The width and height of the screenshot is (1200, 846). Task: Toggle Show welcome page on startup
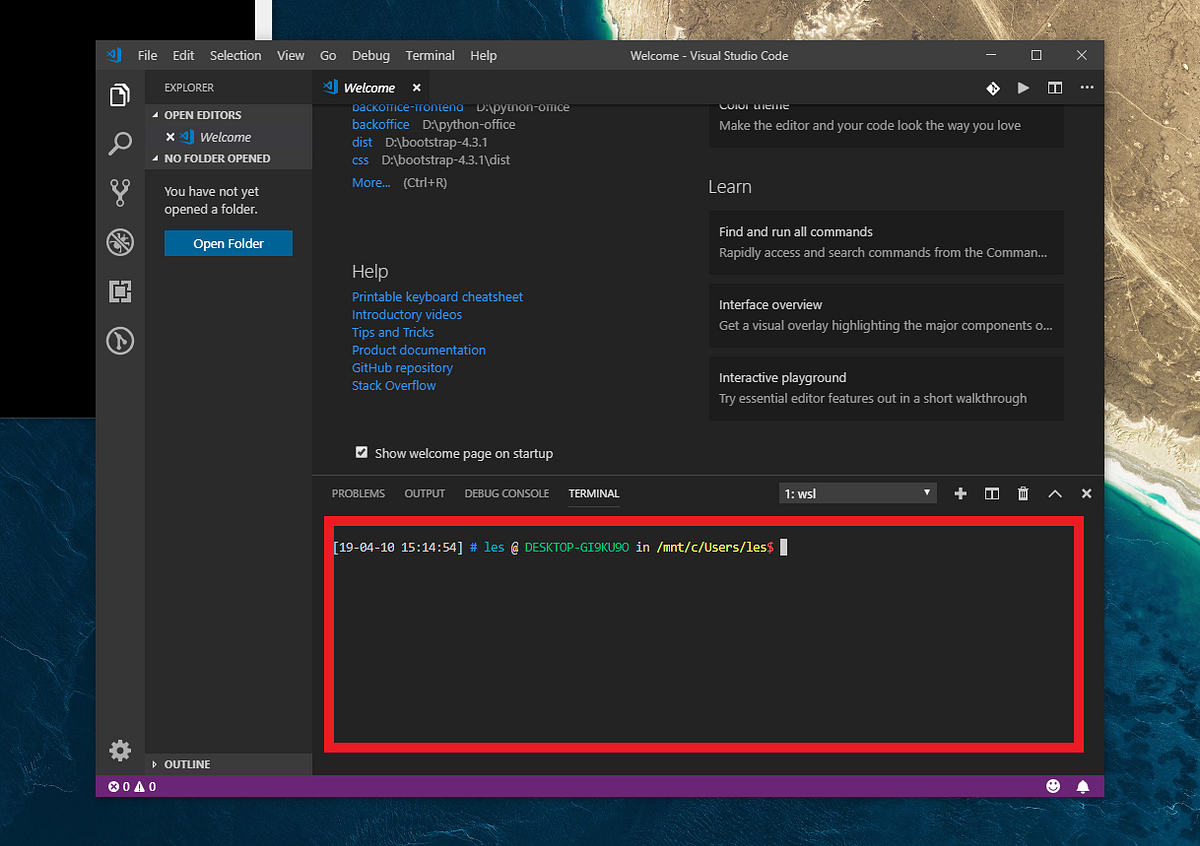coord(361,452)
